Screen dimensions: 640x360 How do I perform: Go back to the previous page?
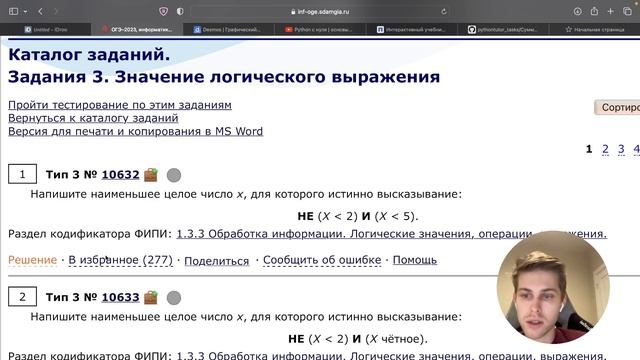pos(40,11)
